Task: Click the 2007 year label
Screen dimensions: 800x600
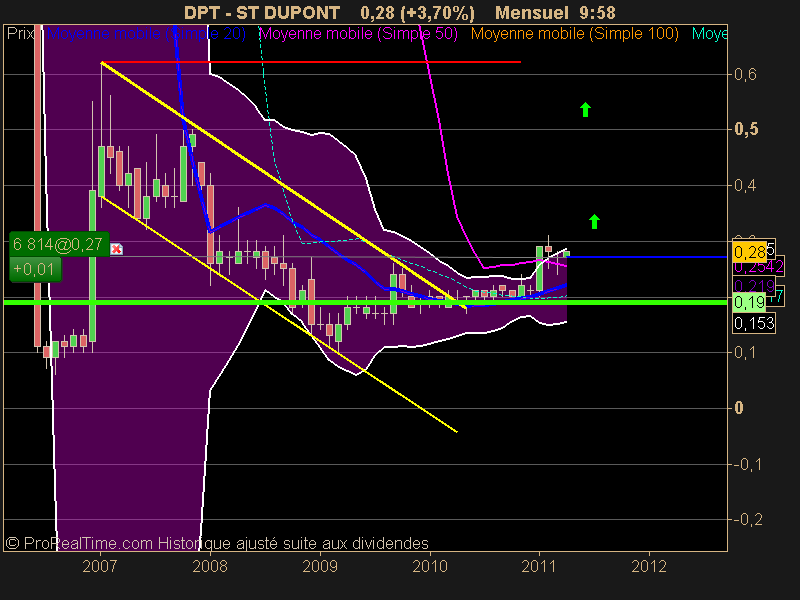Action: (x=100, y=566)
